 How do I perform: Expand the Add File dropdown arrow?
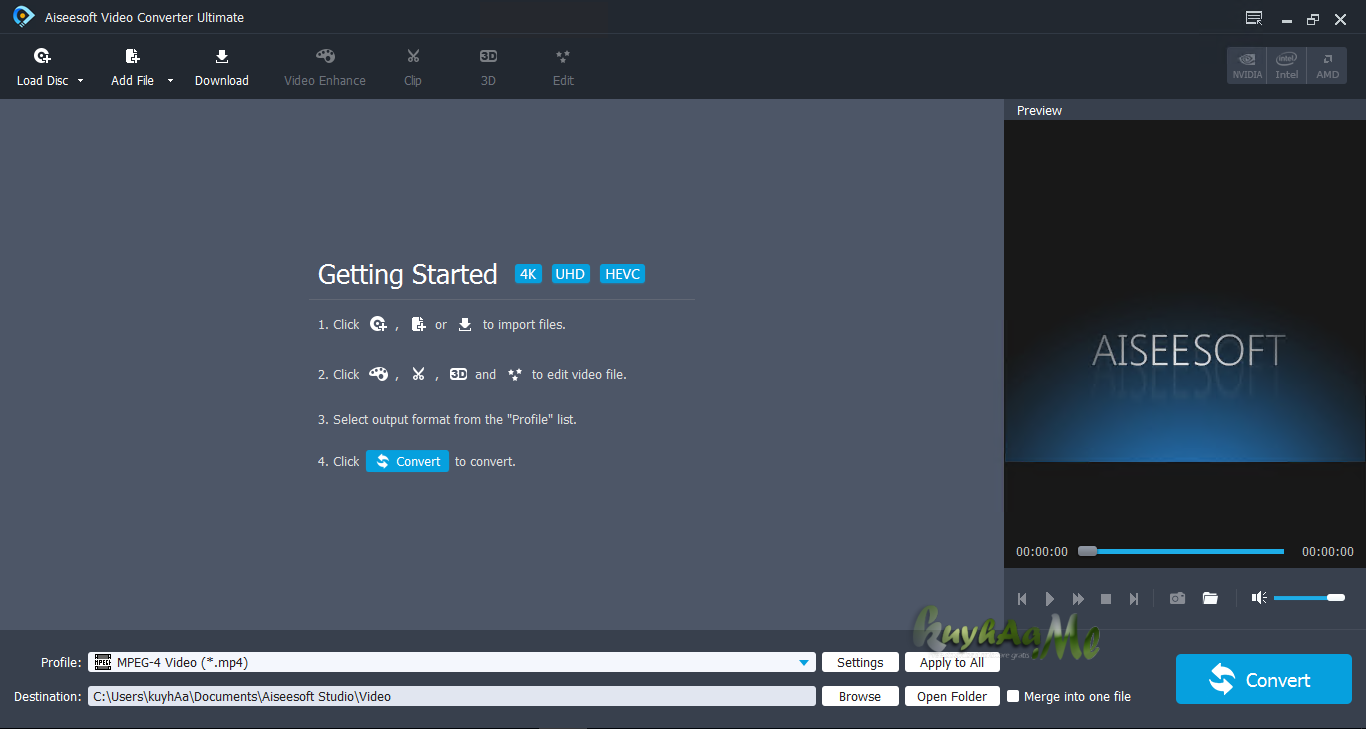[170, 81]
